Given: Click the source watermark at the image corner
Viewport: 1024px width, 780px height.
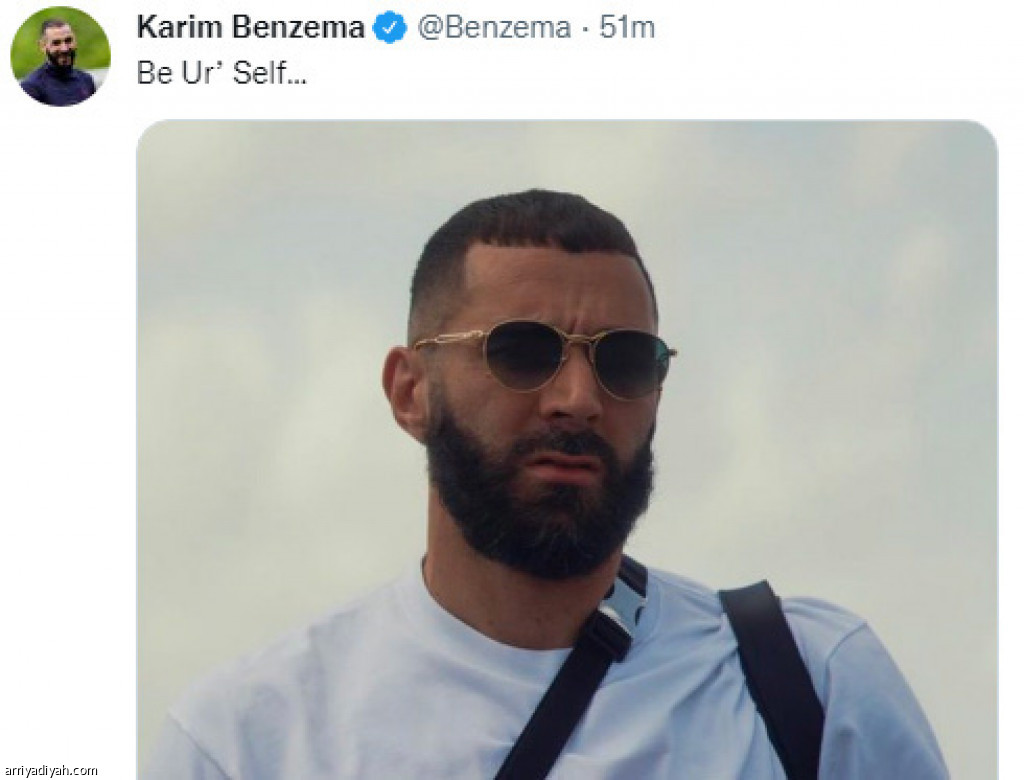Looking at the screenshot, I should coord(51,771).
